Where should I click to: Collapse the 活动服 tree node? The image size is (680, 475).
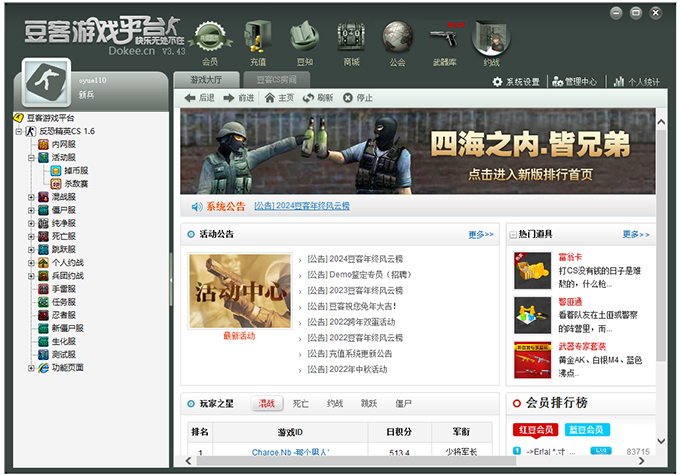(x=31, y=157)
